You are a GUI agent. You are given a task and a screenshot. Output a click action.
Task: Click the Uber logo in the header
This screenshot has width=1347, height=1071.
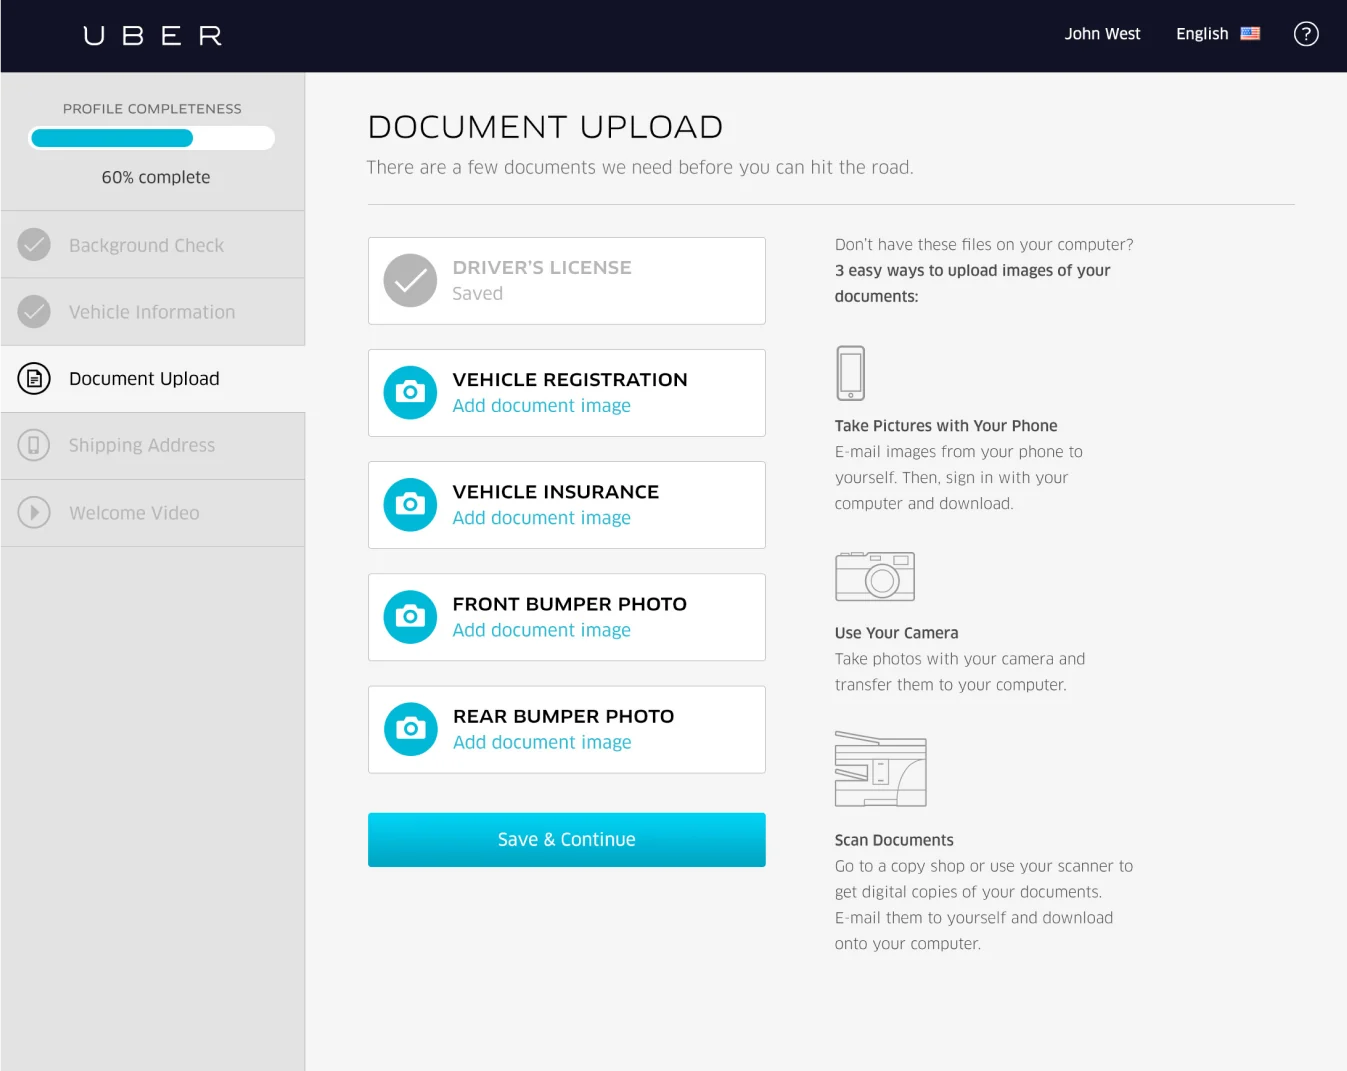tap(152, 36)
